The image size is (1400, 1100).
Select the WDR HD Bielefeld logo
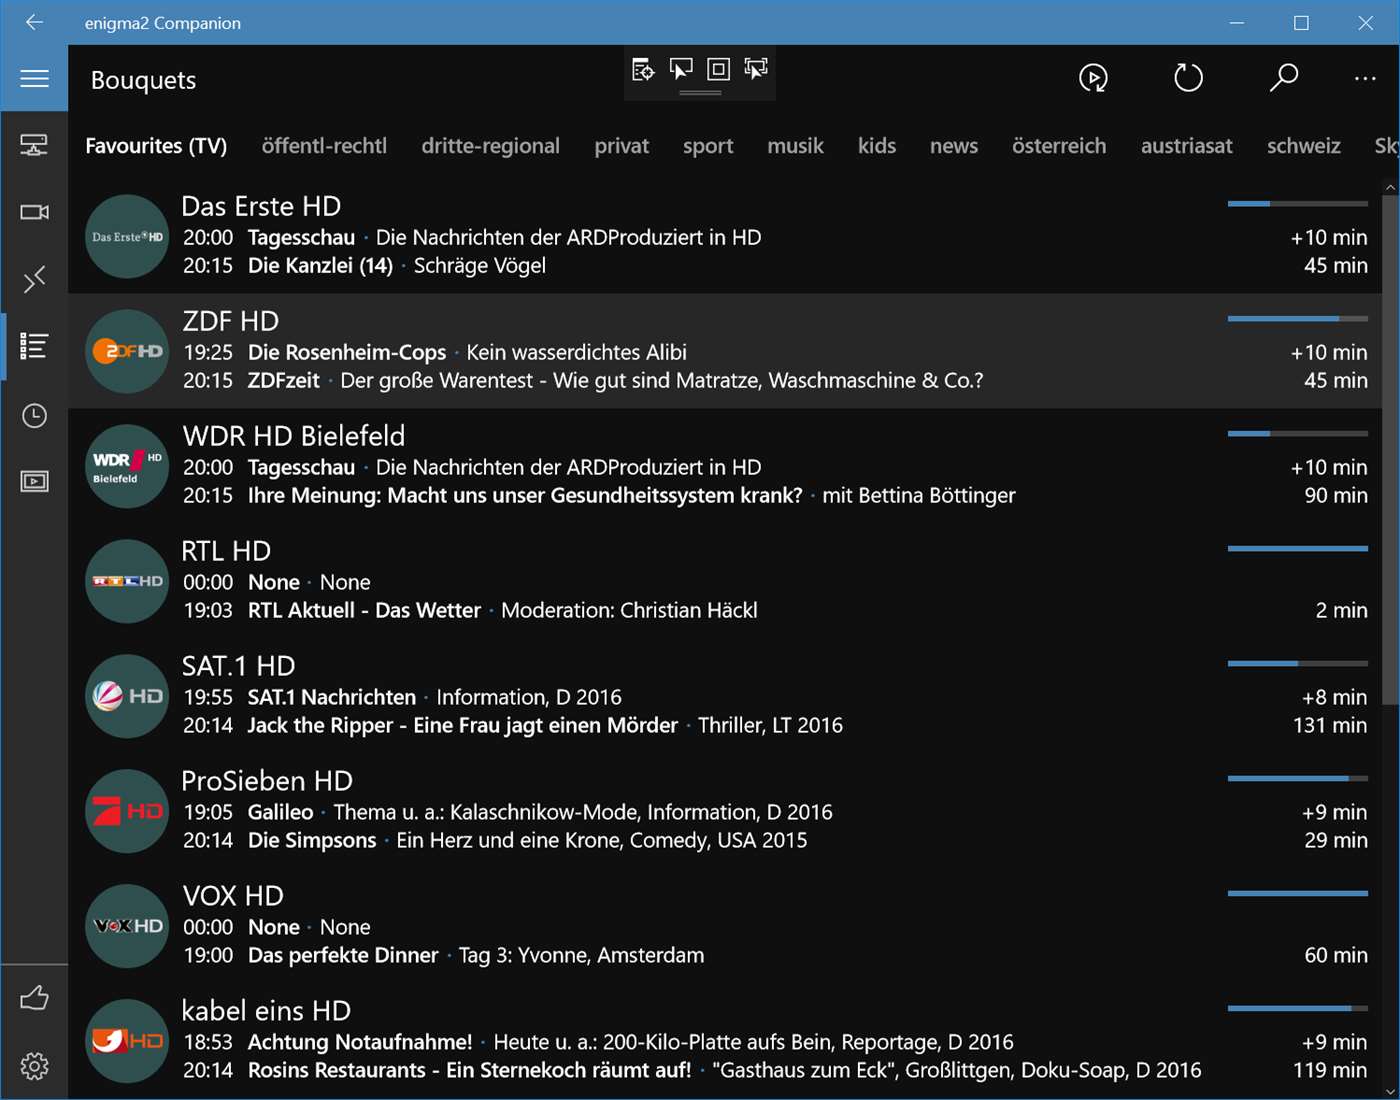[127, 466]
